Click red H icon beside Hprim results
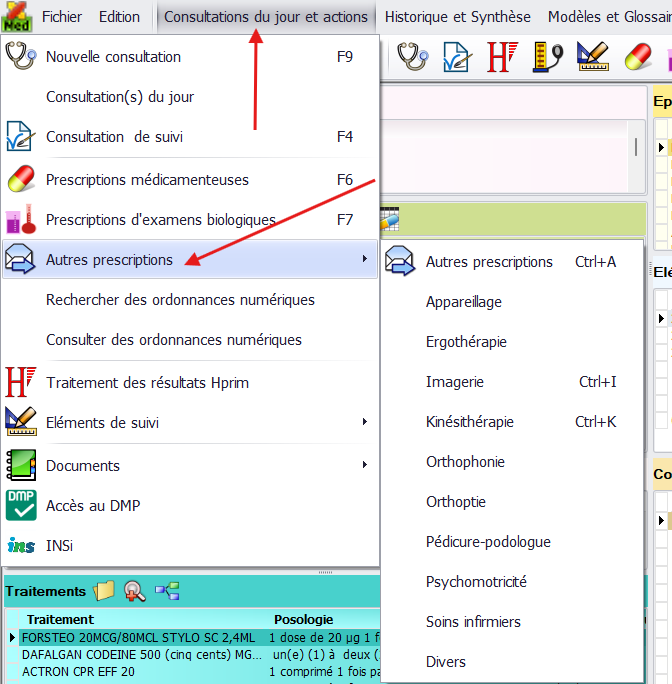Screen dimensions: 672x684 pos(20,382)
